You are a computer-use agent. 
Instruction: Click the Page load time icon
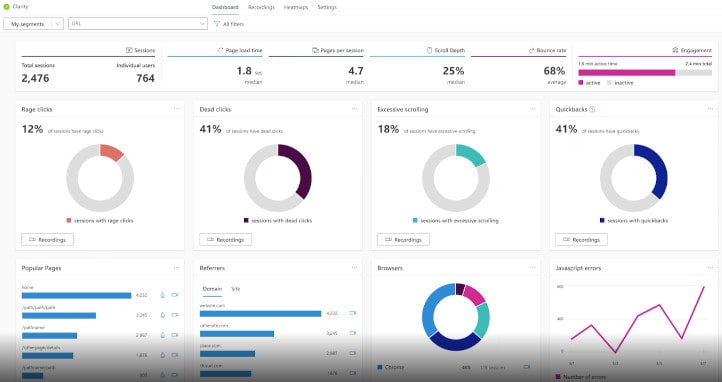click(x=221, y=50)
